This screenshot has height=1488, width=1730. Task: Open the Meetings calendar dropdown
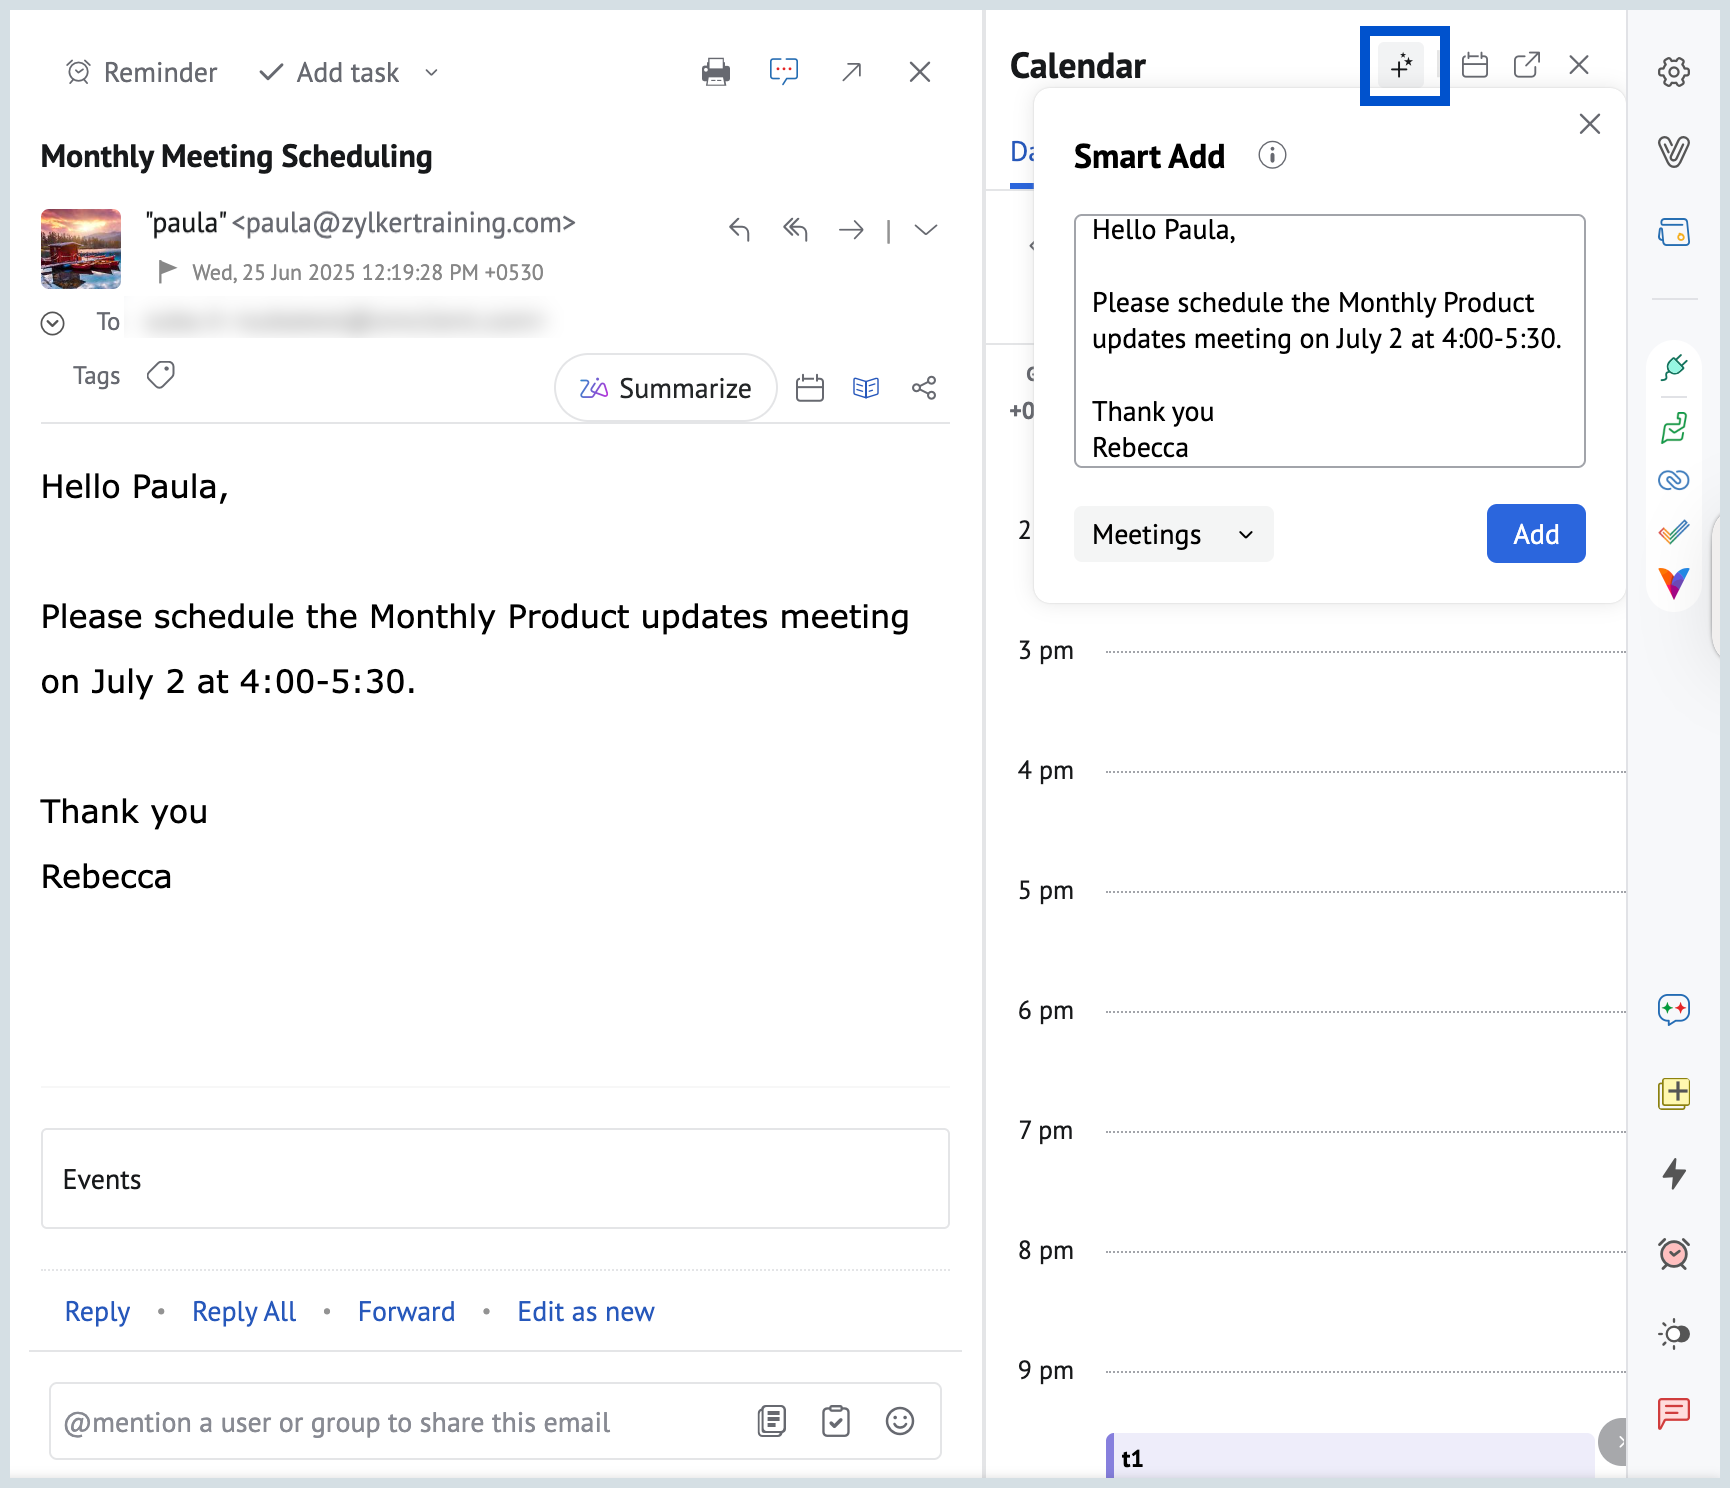[1173, 534]
